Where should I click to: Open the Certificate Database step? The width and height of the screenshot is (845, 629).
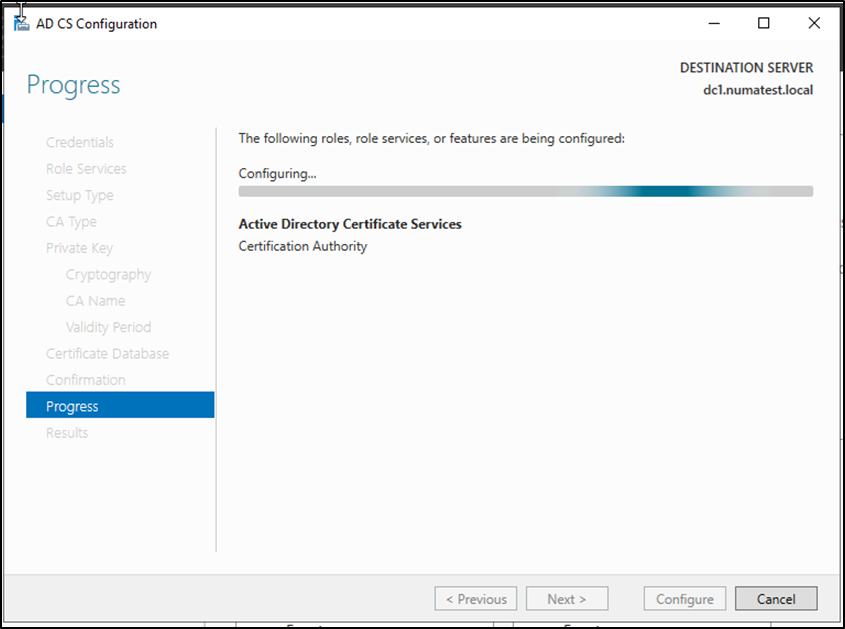(x=107, y=354)
